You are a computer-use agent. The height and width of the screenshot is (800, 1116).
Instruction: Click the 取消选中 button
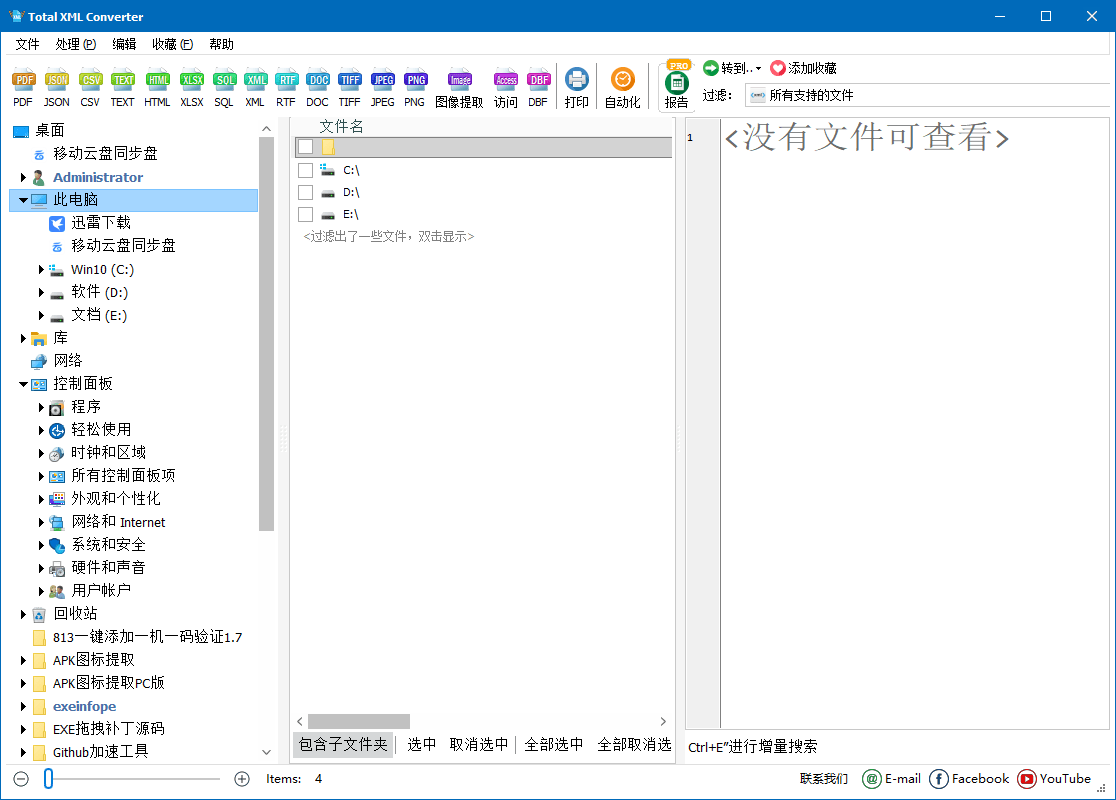[x=479, y=744]
